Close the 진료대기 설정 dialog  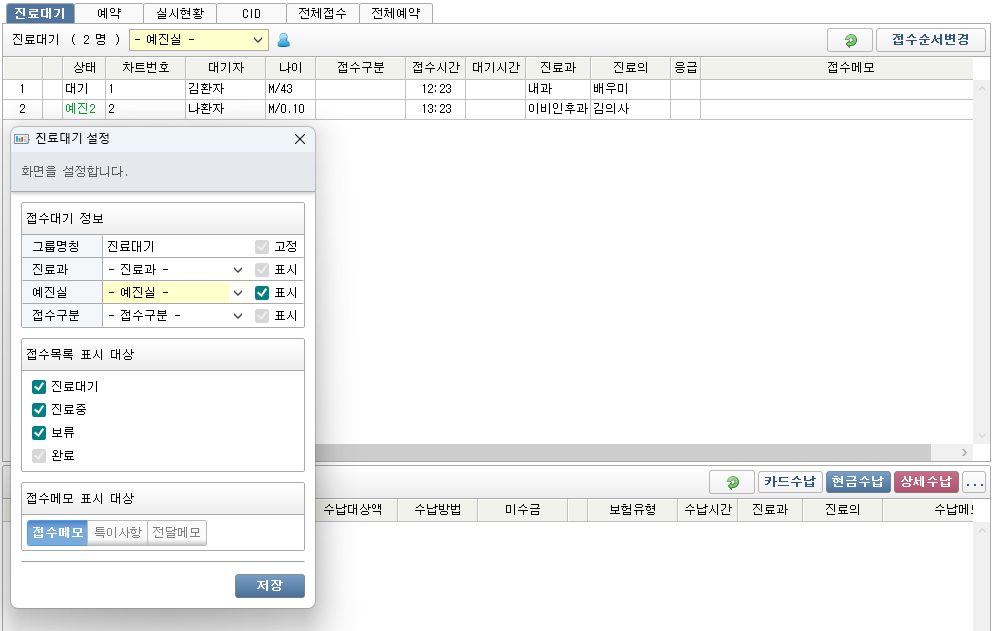tap(299, 139)
